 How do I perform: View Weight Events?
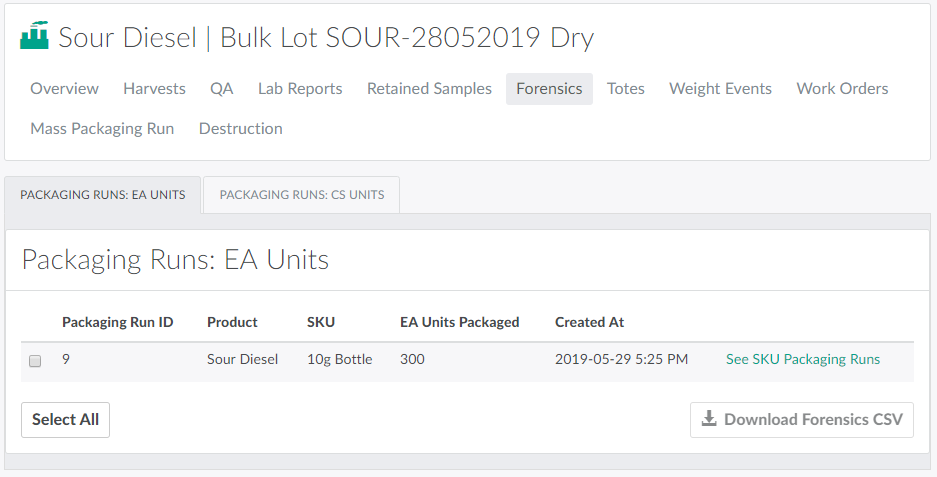pyautogui.click(x=720, y=89)
